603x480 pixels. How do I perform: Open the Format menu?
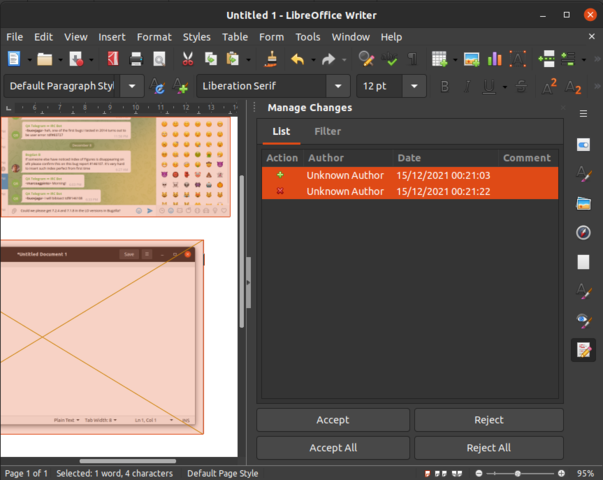(154, 37)
